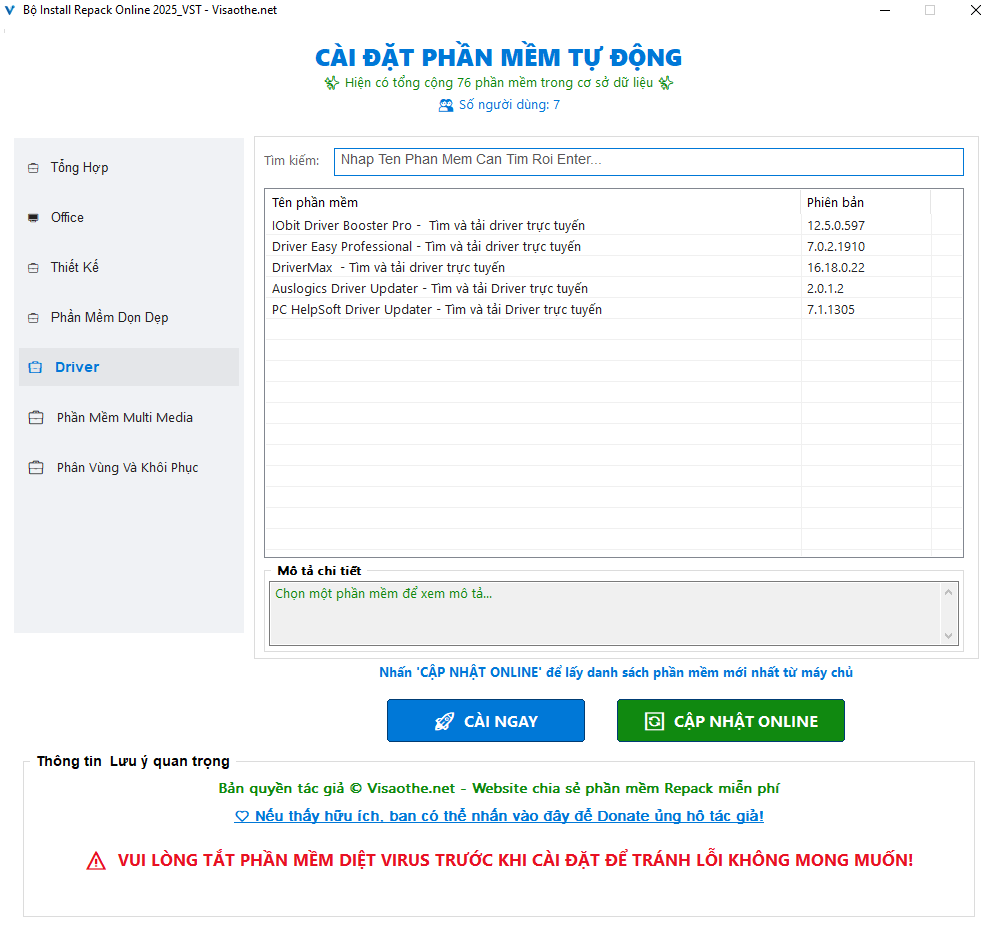This screenshot has height=943, width=998.
Task: Click the Bản quyền tác giả Visaothe.net text
Action: point(498,788)
